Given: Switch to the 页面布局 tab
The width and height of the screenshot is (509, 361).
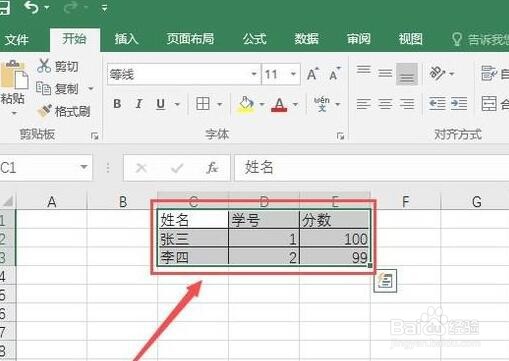Looking at the screenshot, I should tap(190, 39).
